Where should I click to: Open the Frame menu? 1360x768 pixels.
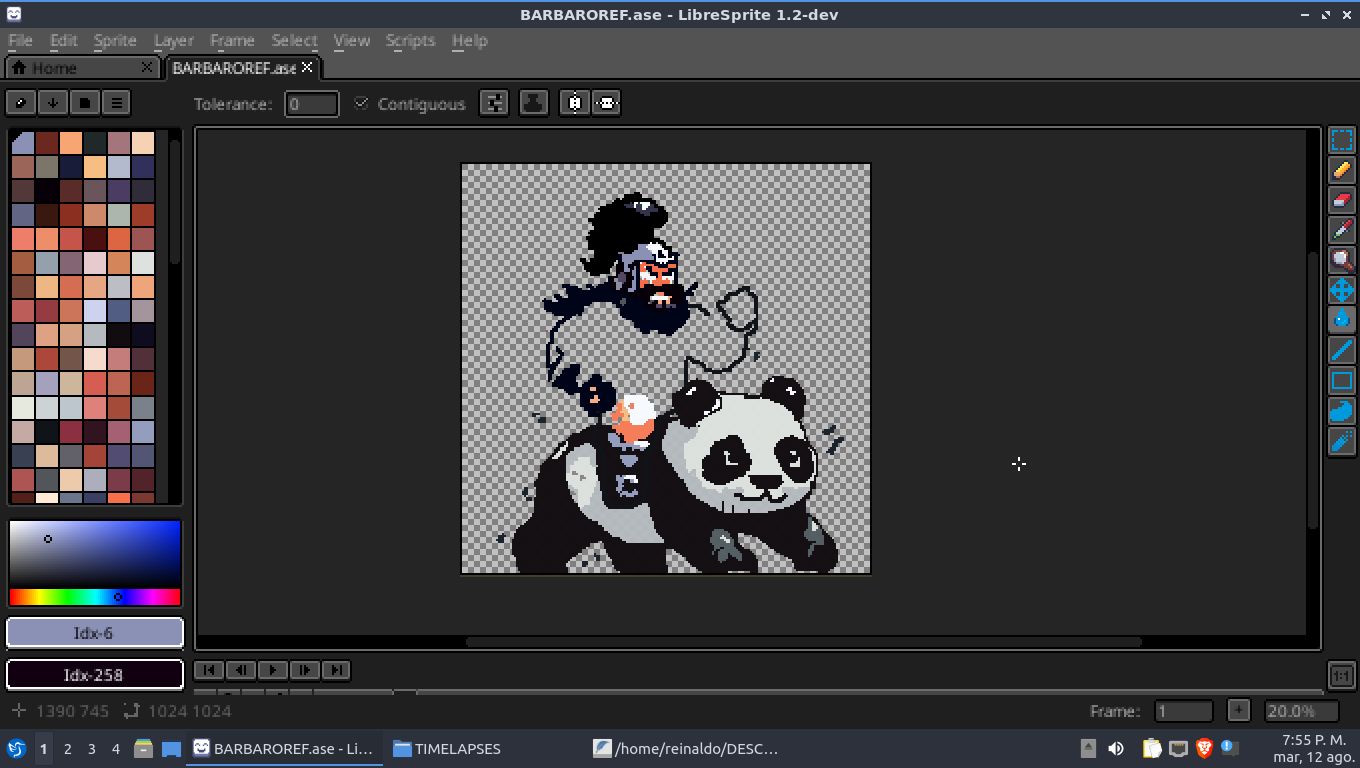232,40
